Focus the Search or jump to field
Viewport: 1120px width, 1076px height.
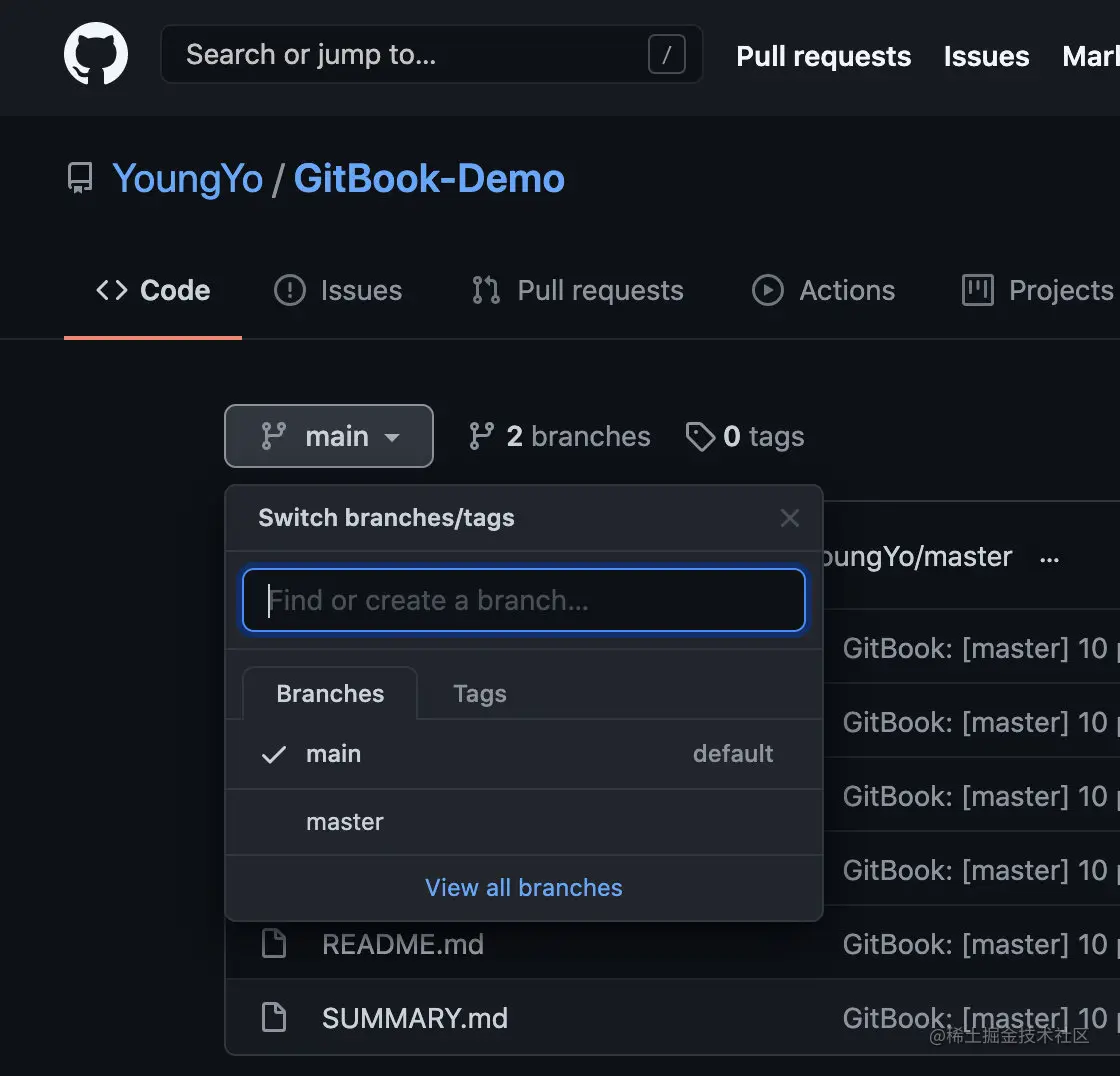(x=431, y=54)
